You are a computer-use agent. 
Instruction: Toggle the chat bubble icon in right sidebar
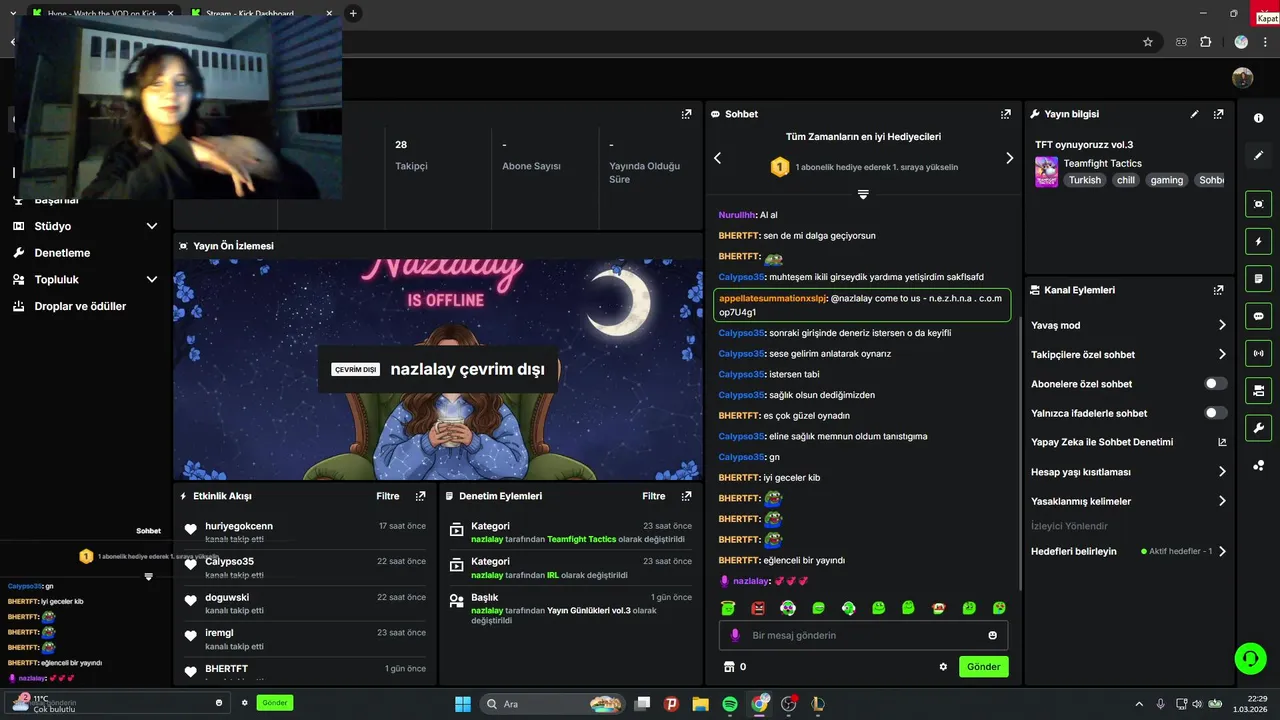point(1258,316)
